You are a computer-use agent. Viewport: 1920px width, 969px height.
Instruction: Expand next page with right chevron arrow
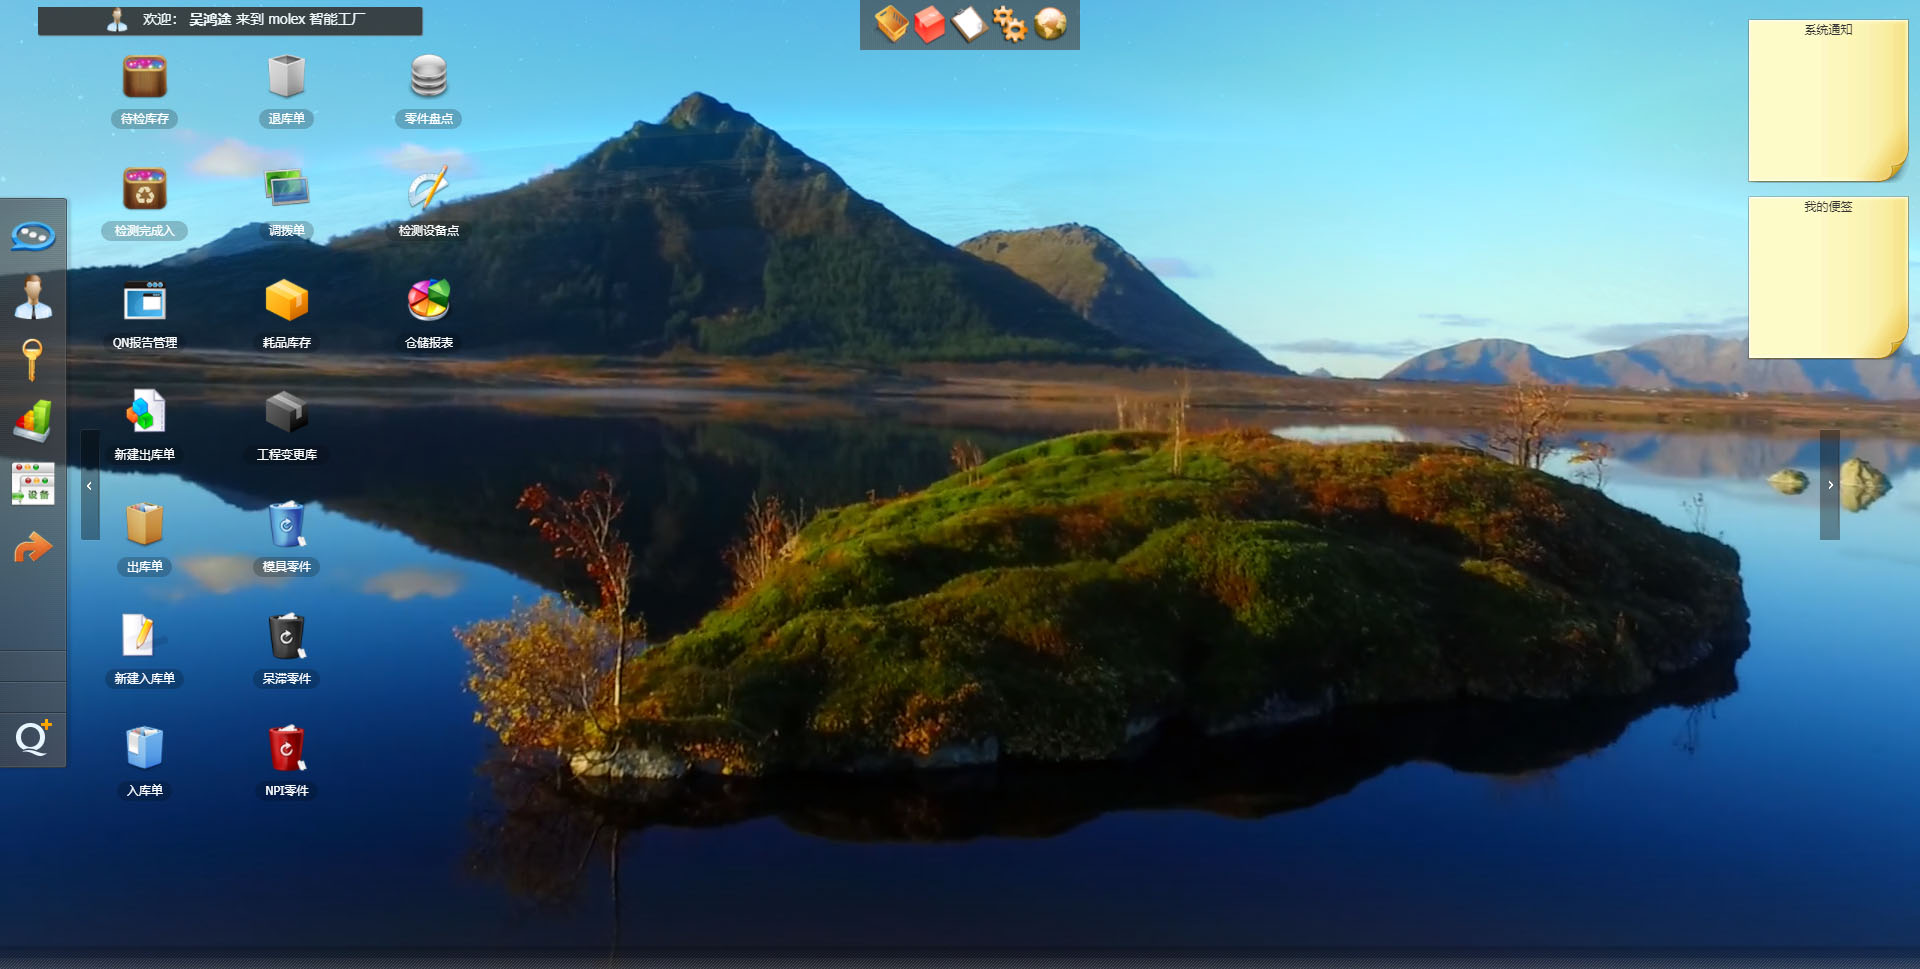[1830, 485]
